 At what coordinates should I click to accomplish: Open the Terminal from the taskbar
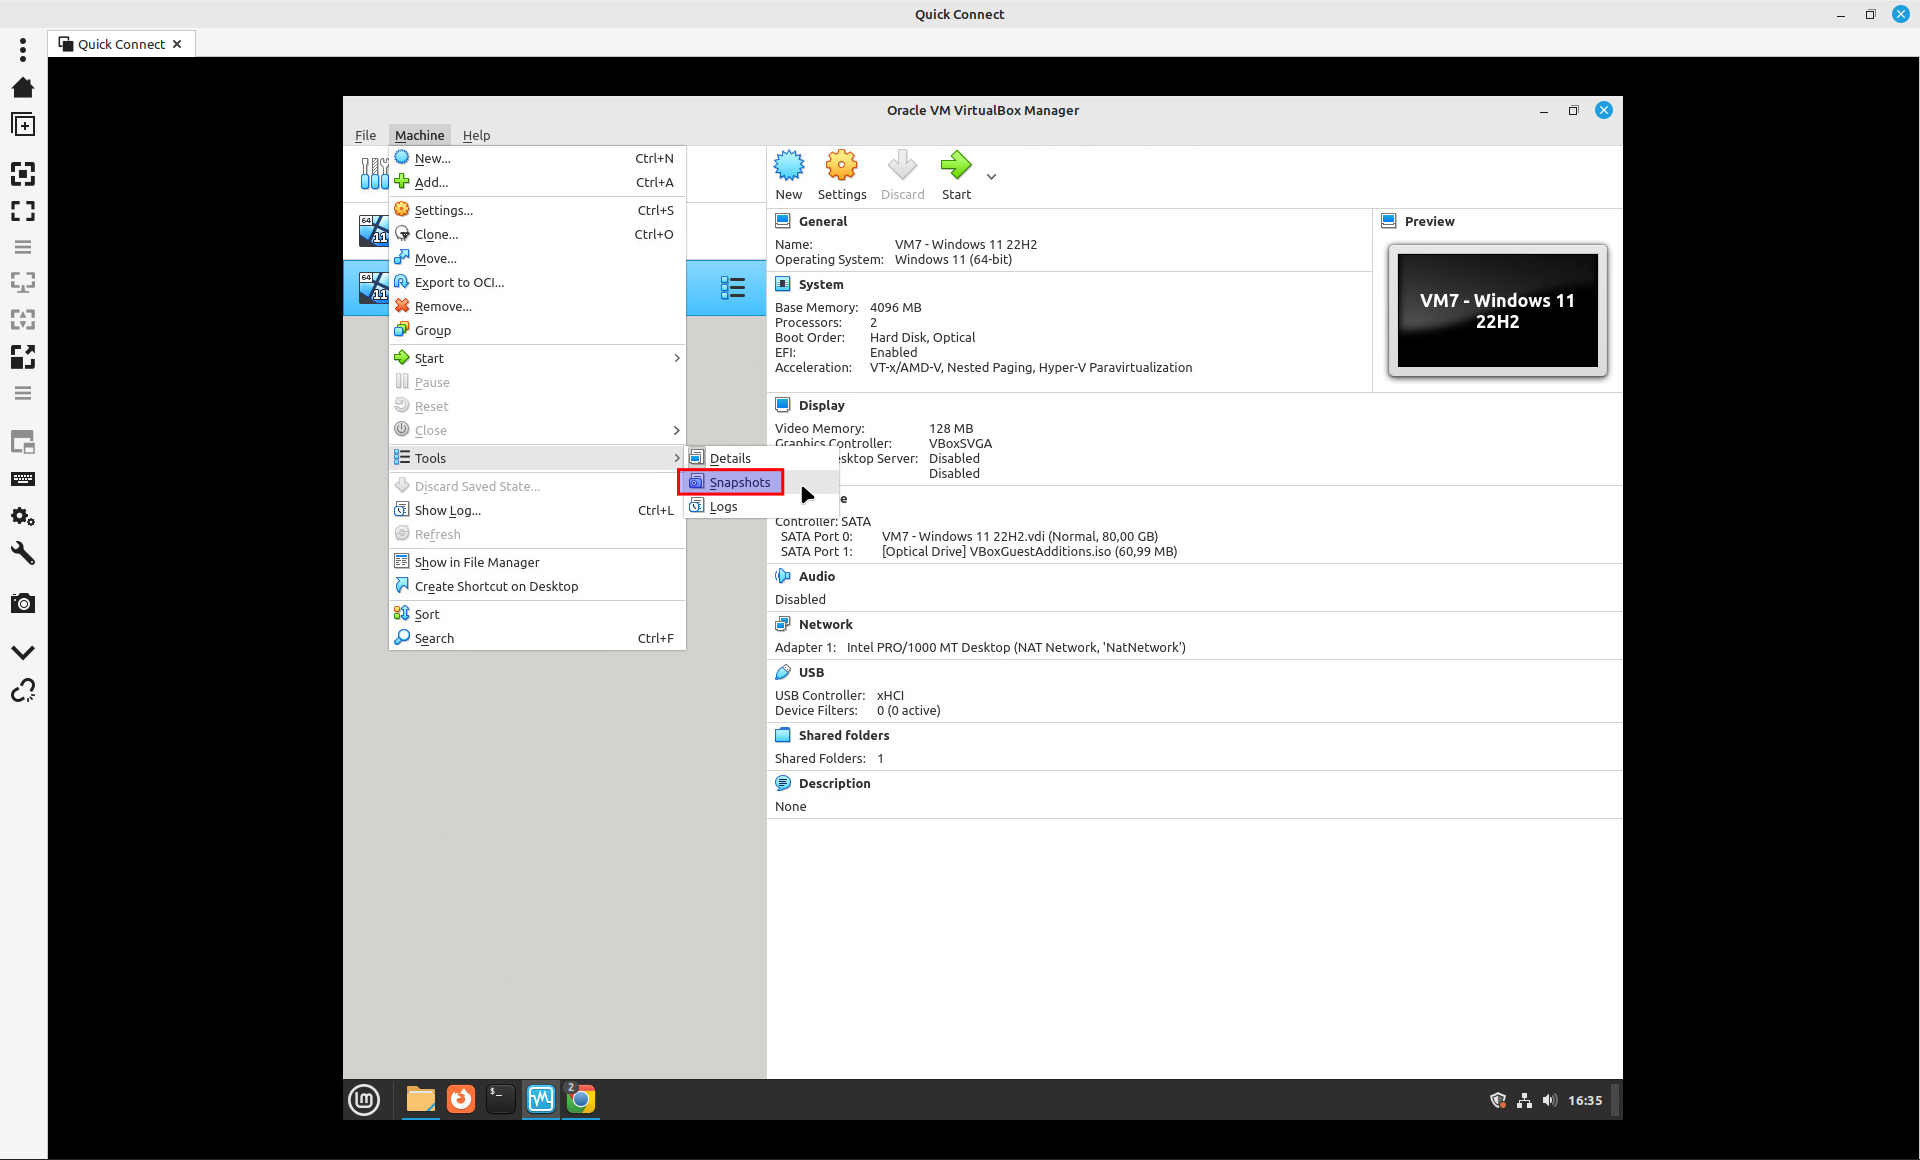tap(501, 1100)
